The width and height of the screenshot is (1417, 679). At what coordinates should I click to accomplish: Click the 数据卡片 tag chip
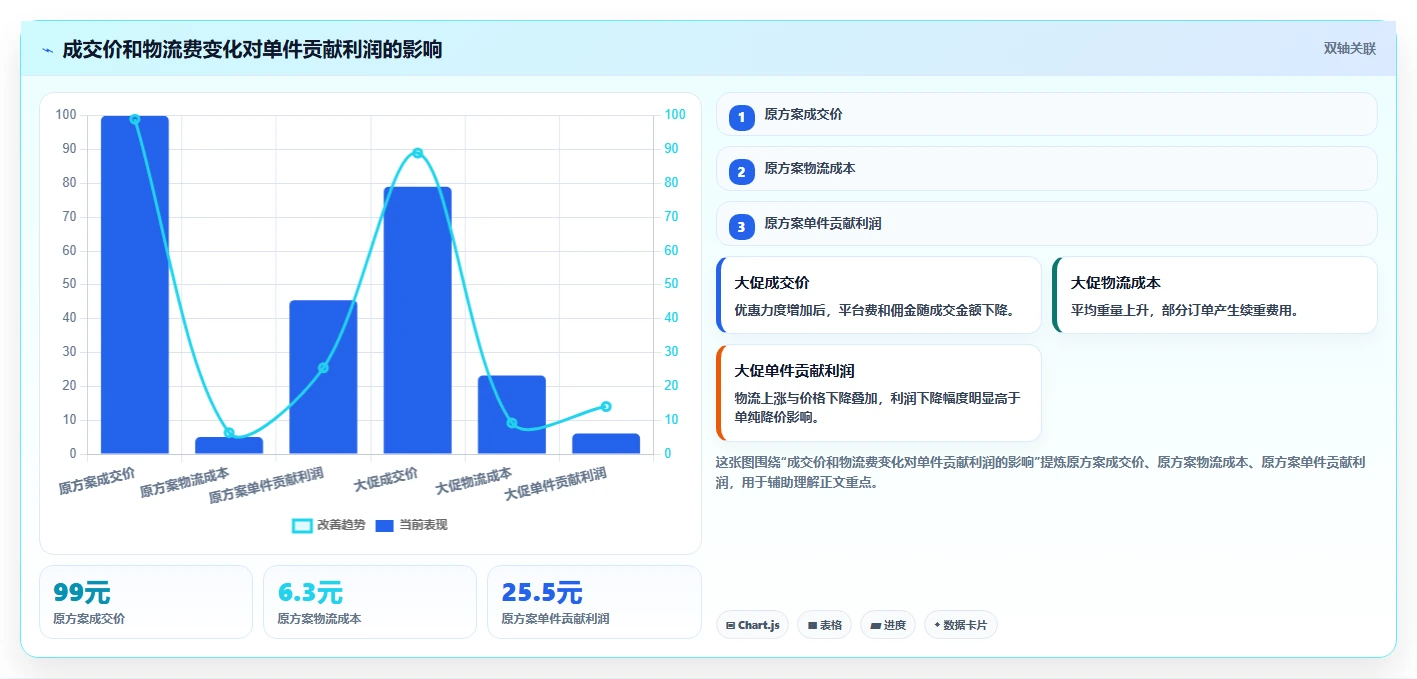[x=961, y=625]
